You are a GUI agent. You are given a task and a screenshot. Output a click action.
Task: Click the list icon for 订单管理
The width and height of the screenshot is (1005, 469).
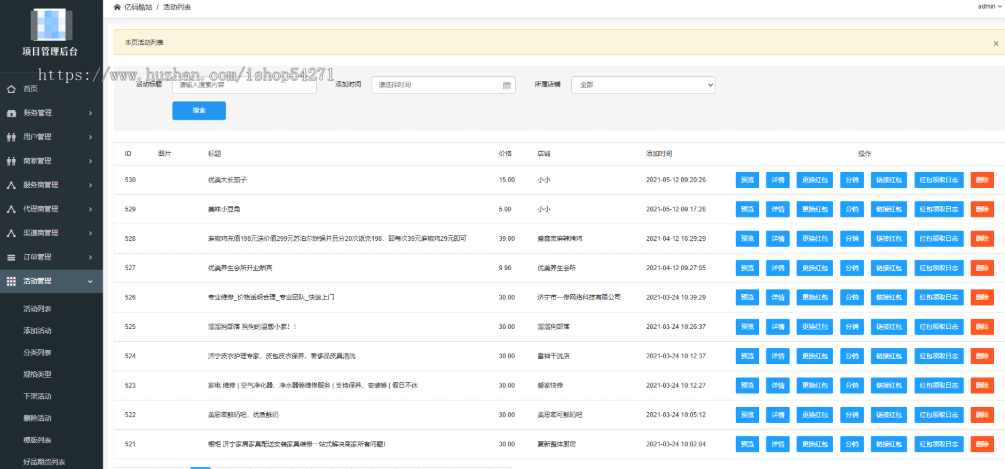[11, 257]
